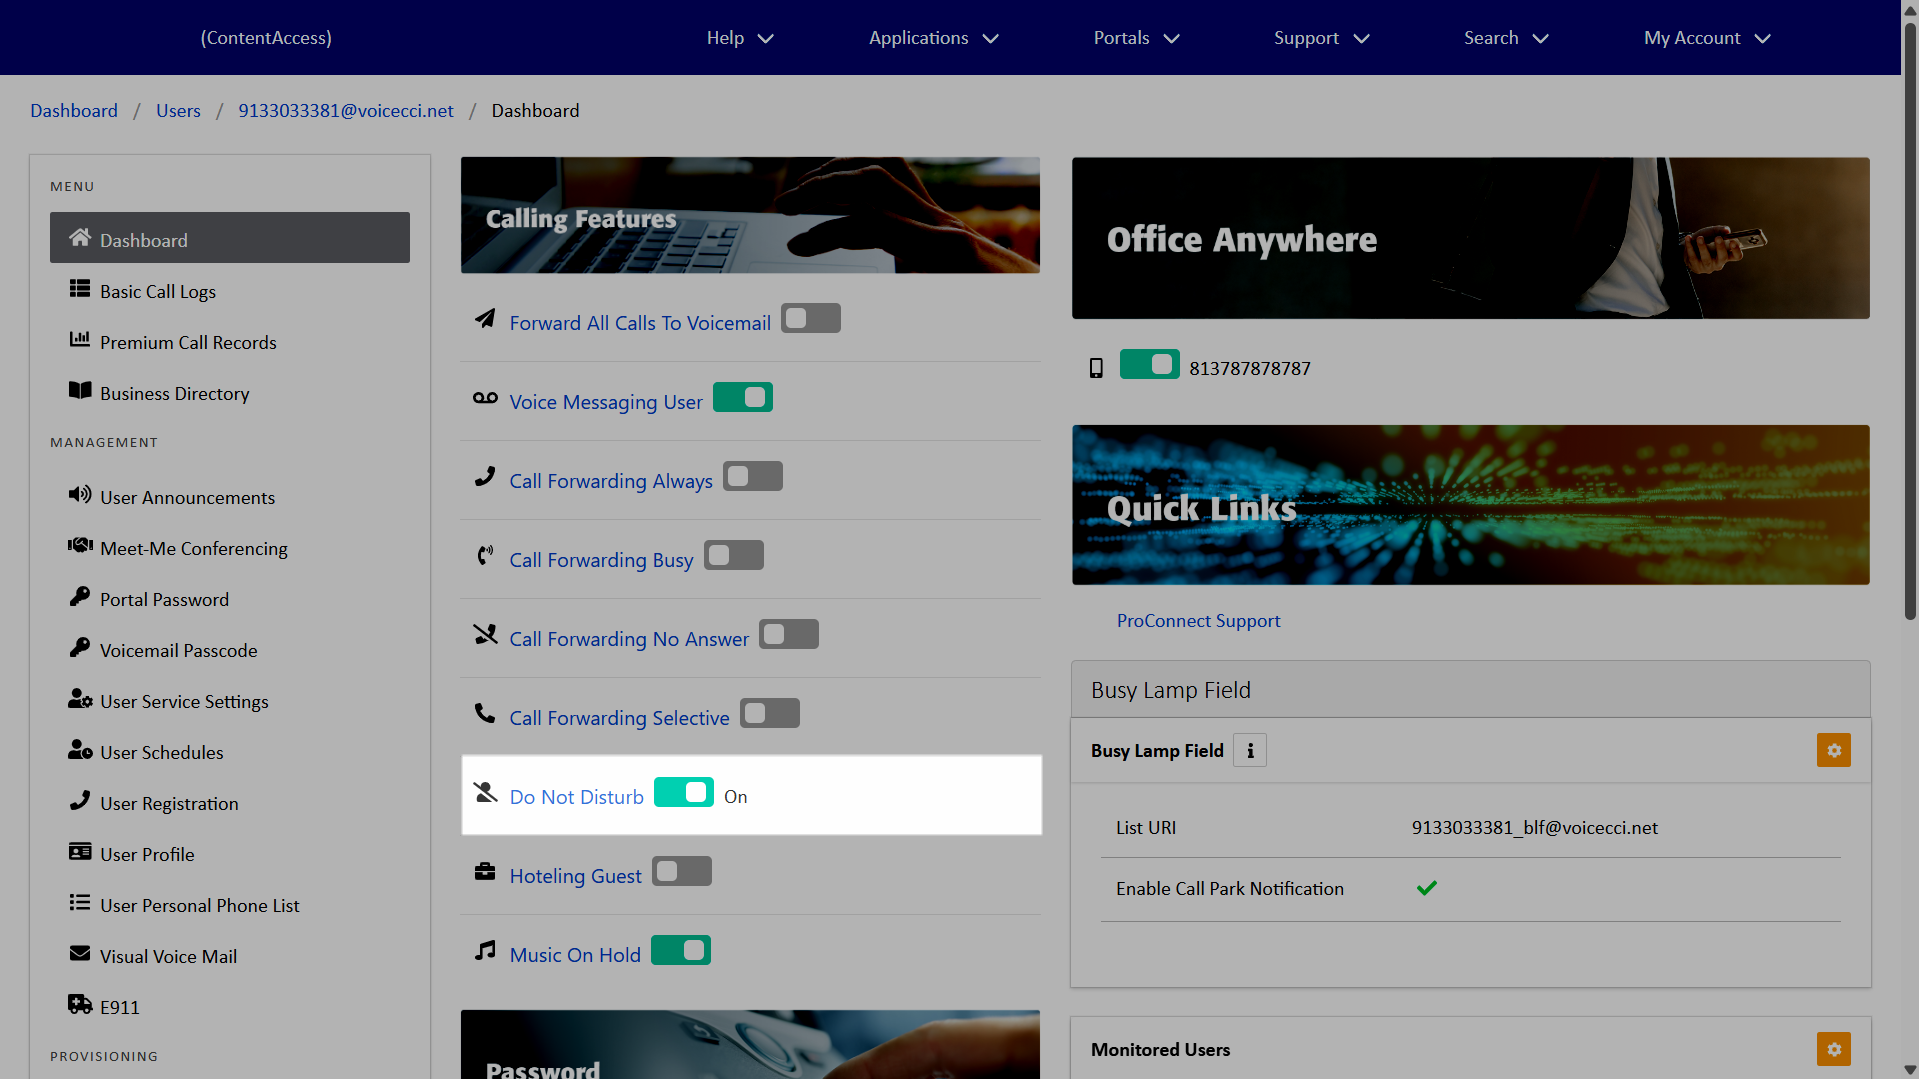Click the Voicemail Passcode key icon
This screenshot has height=1079, width=1919.
tap(80, 648)
